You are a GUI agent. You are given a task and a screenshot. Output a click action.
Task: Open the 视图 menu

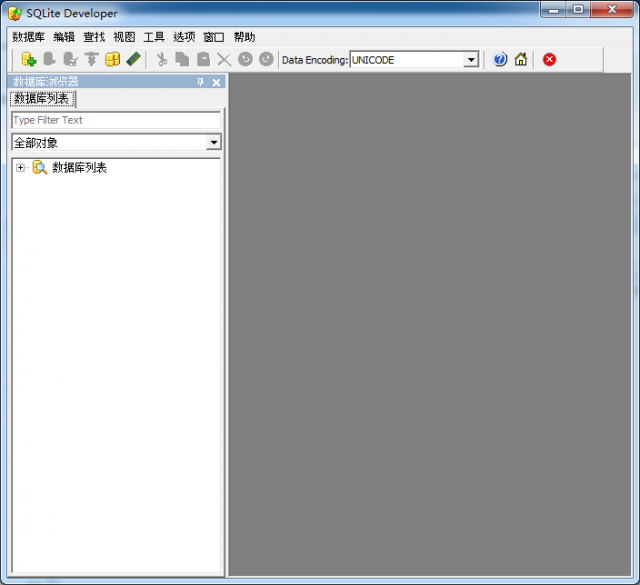[x=124, y=37]
